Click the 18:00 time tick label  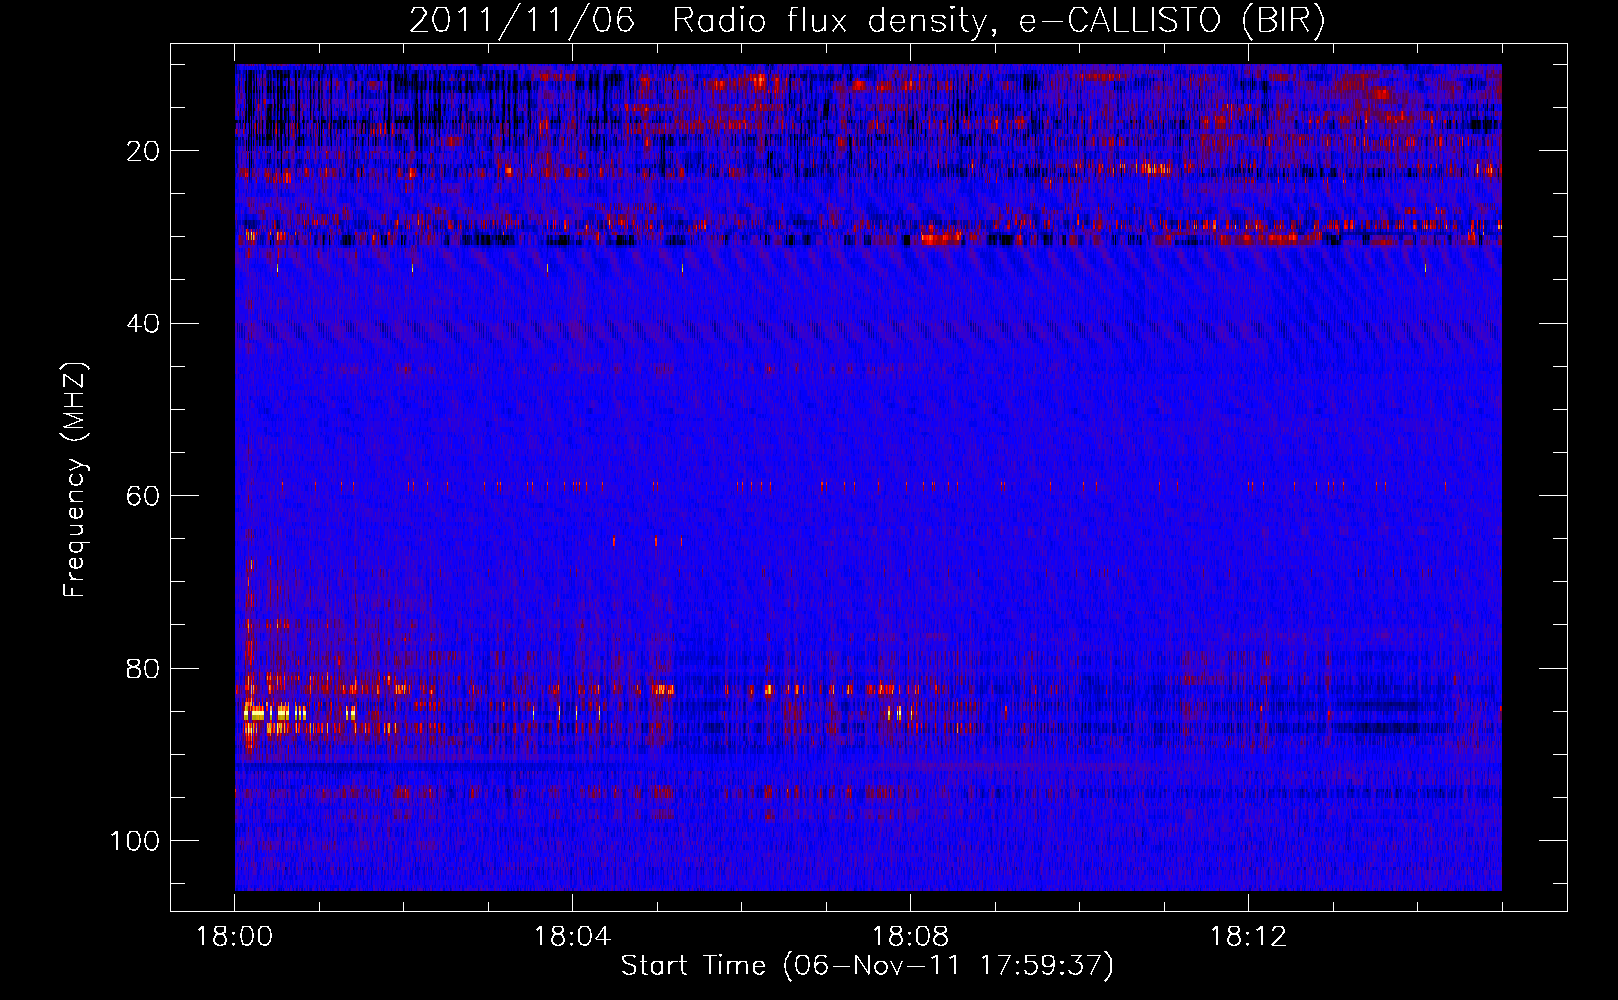click(x=235, y=937)
